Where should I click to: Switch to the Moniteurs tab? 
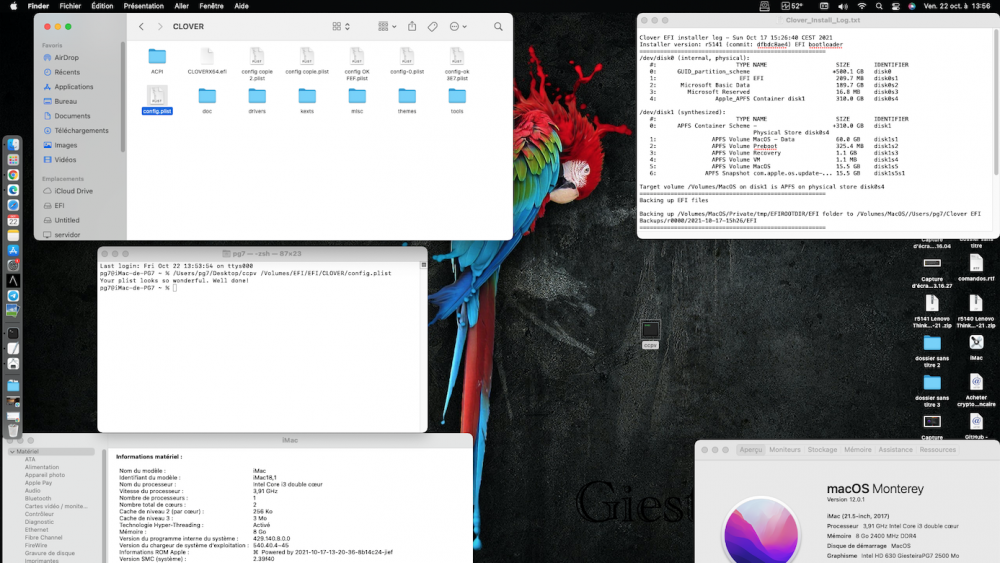784,450
